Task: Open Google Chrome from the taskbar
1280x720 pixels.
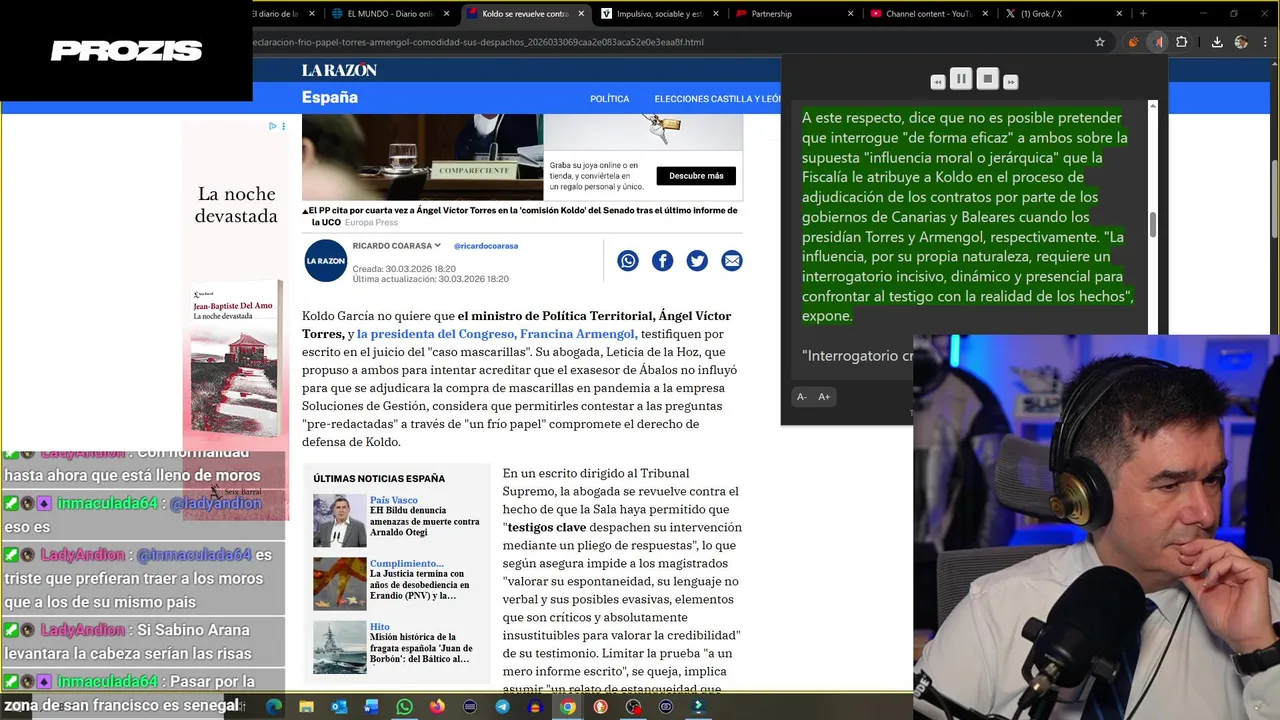Action: click(x=568, y=706)
